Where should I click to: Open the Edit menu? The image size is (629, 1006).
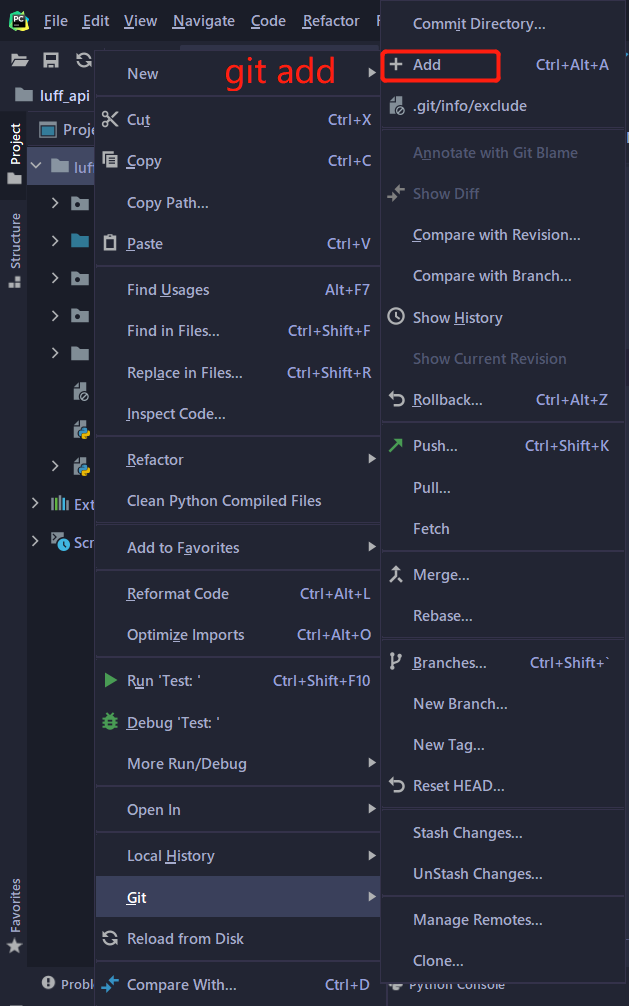[96, 21]
